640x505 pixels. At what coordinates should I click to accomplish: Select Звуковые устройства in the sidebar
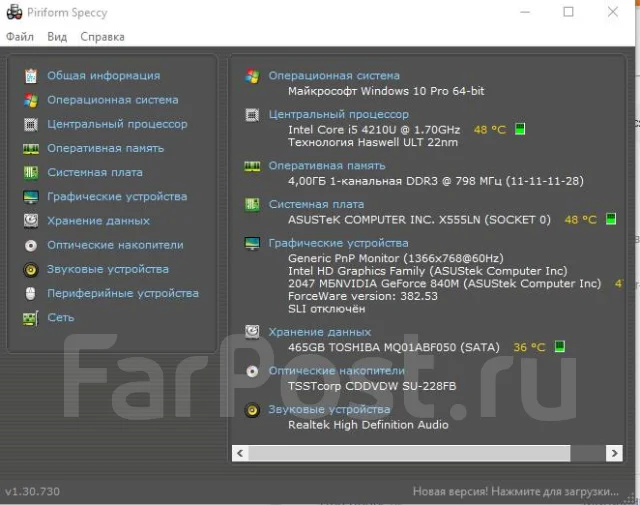(x=108, y=269)
